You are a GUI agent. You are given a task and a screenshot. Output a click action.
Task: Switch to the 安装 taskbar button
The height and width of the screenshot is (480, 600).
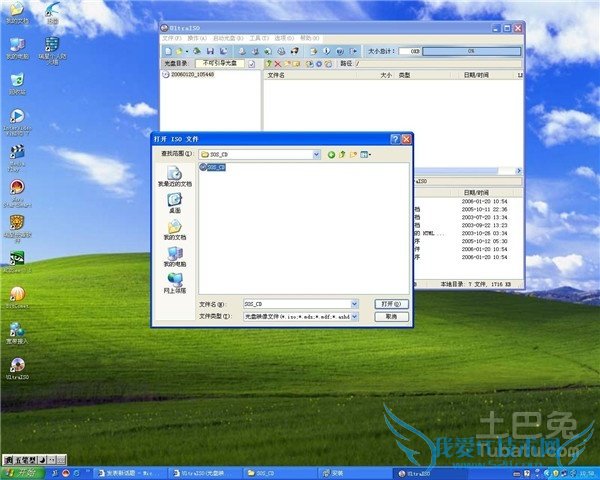(355, 473)
